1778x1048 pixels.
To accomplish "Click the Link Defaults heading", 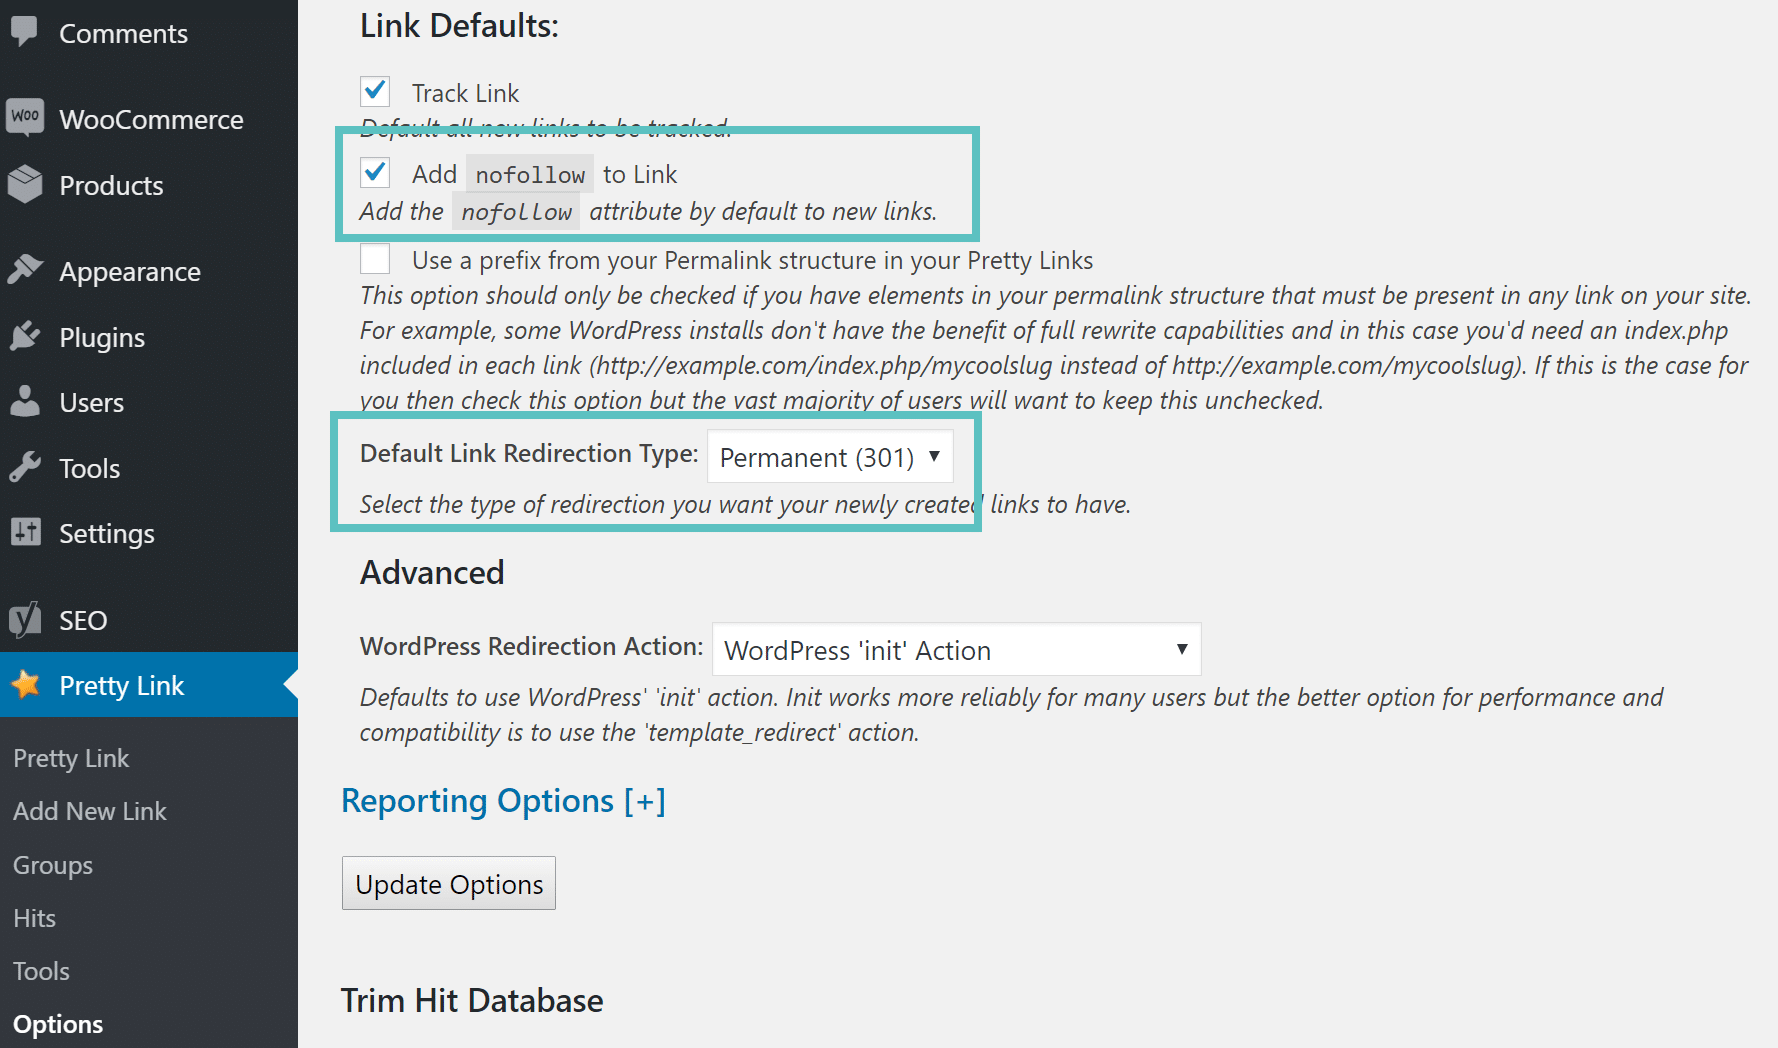I will [459, 25].
